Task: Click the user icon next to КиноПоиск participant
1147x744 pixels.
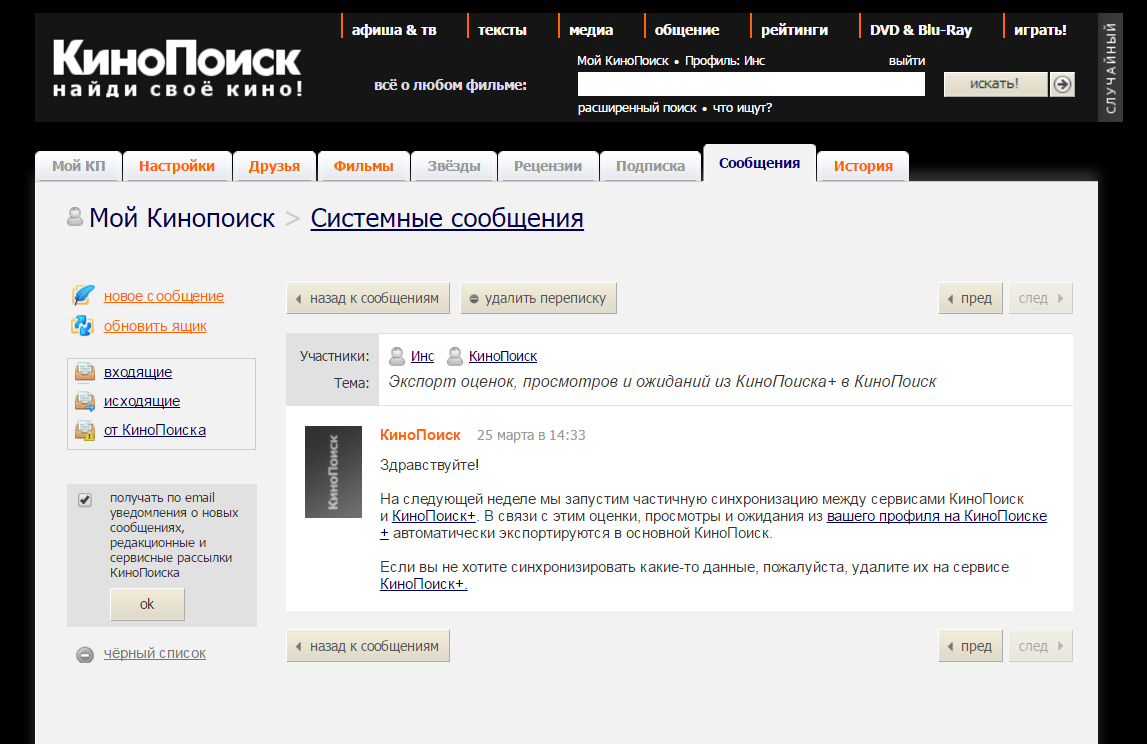Action: tap(455, 356)
